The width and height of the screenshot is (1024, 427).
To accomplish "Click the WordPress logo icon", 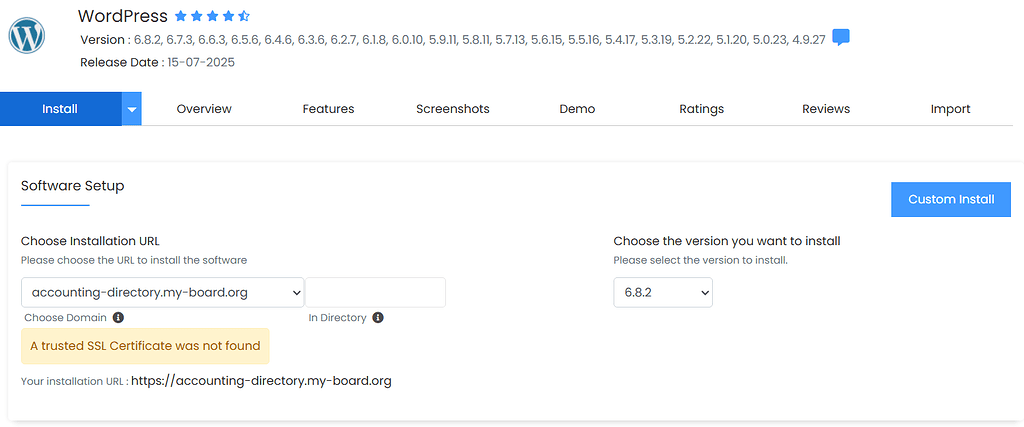I will [x=27, y=36].
